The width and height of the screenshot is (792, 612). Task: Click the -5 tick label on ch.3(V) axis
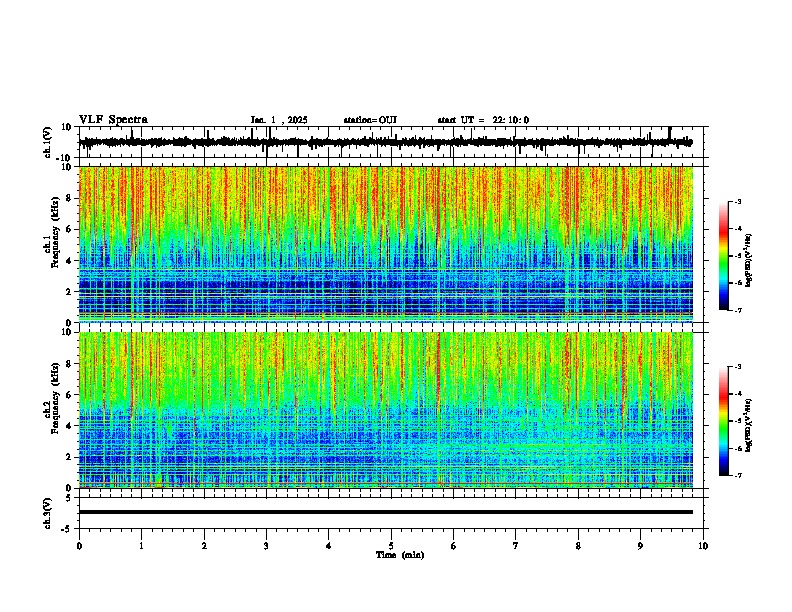tap(67, 529)
